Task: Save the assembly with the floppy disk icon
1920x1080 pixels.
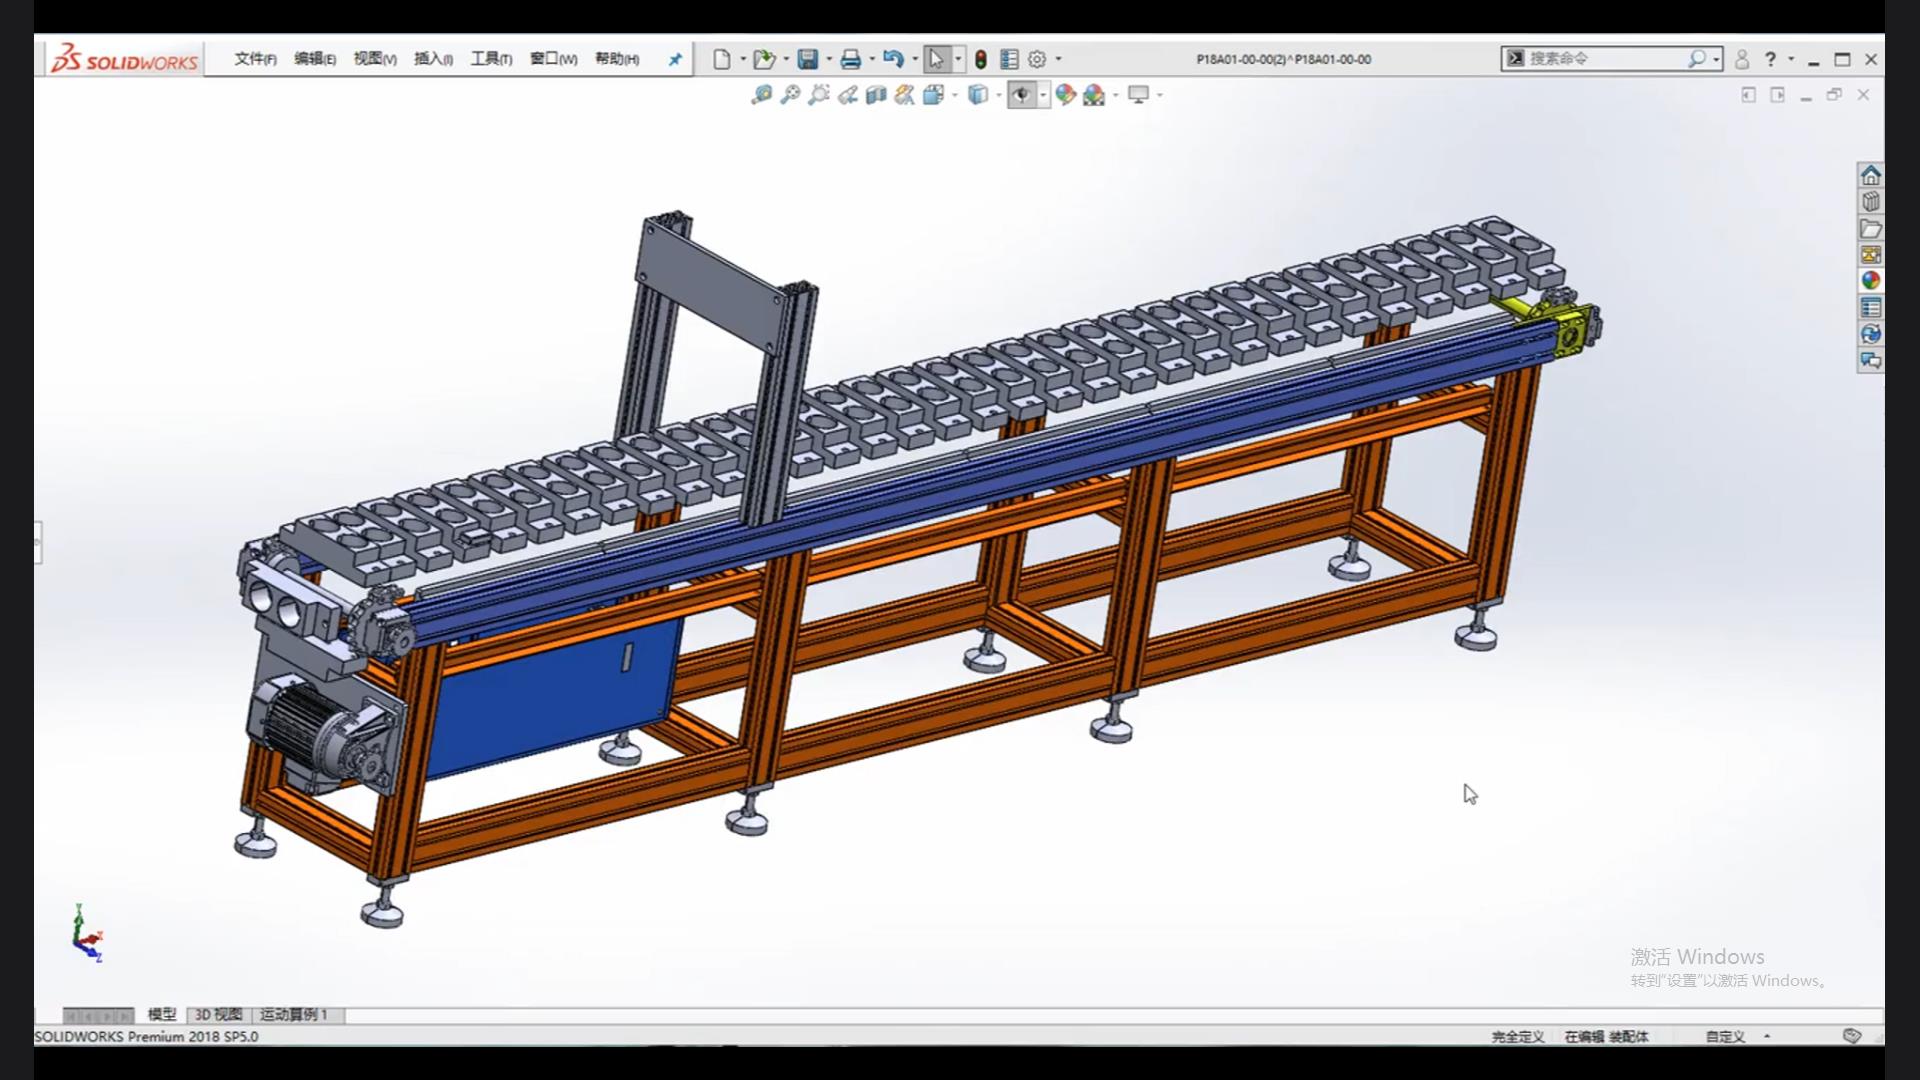Action: coord(808,59)
